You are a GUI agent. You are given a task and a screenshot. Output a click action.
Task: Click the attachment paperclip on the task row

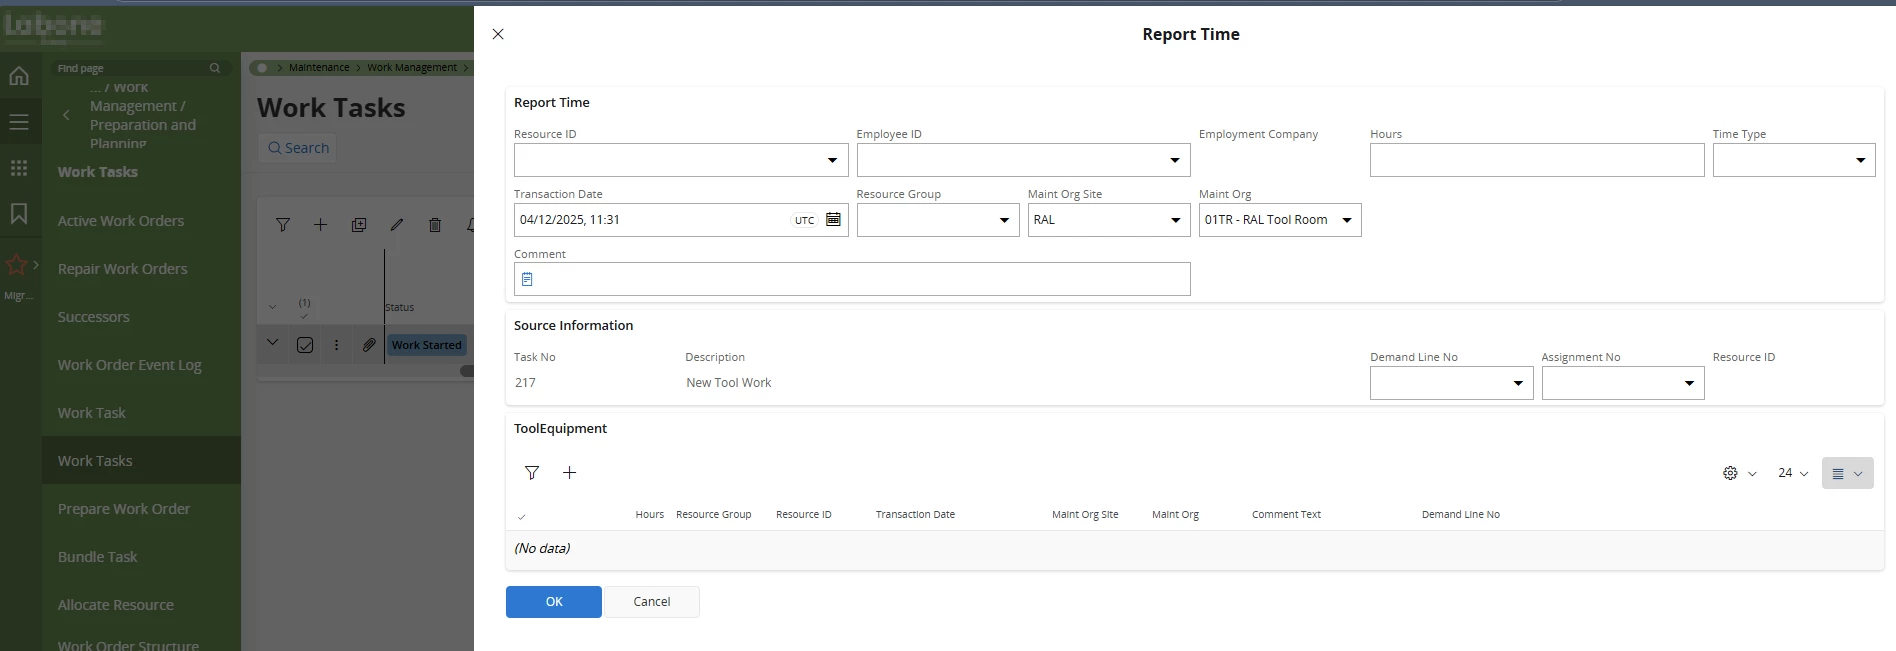pyautogui.click(x=369, y=345)
